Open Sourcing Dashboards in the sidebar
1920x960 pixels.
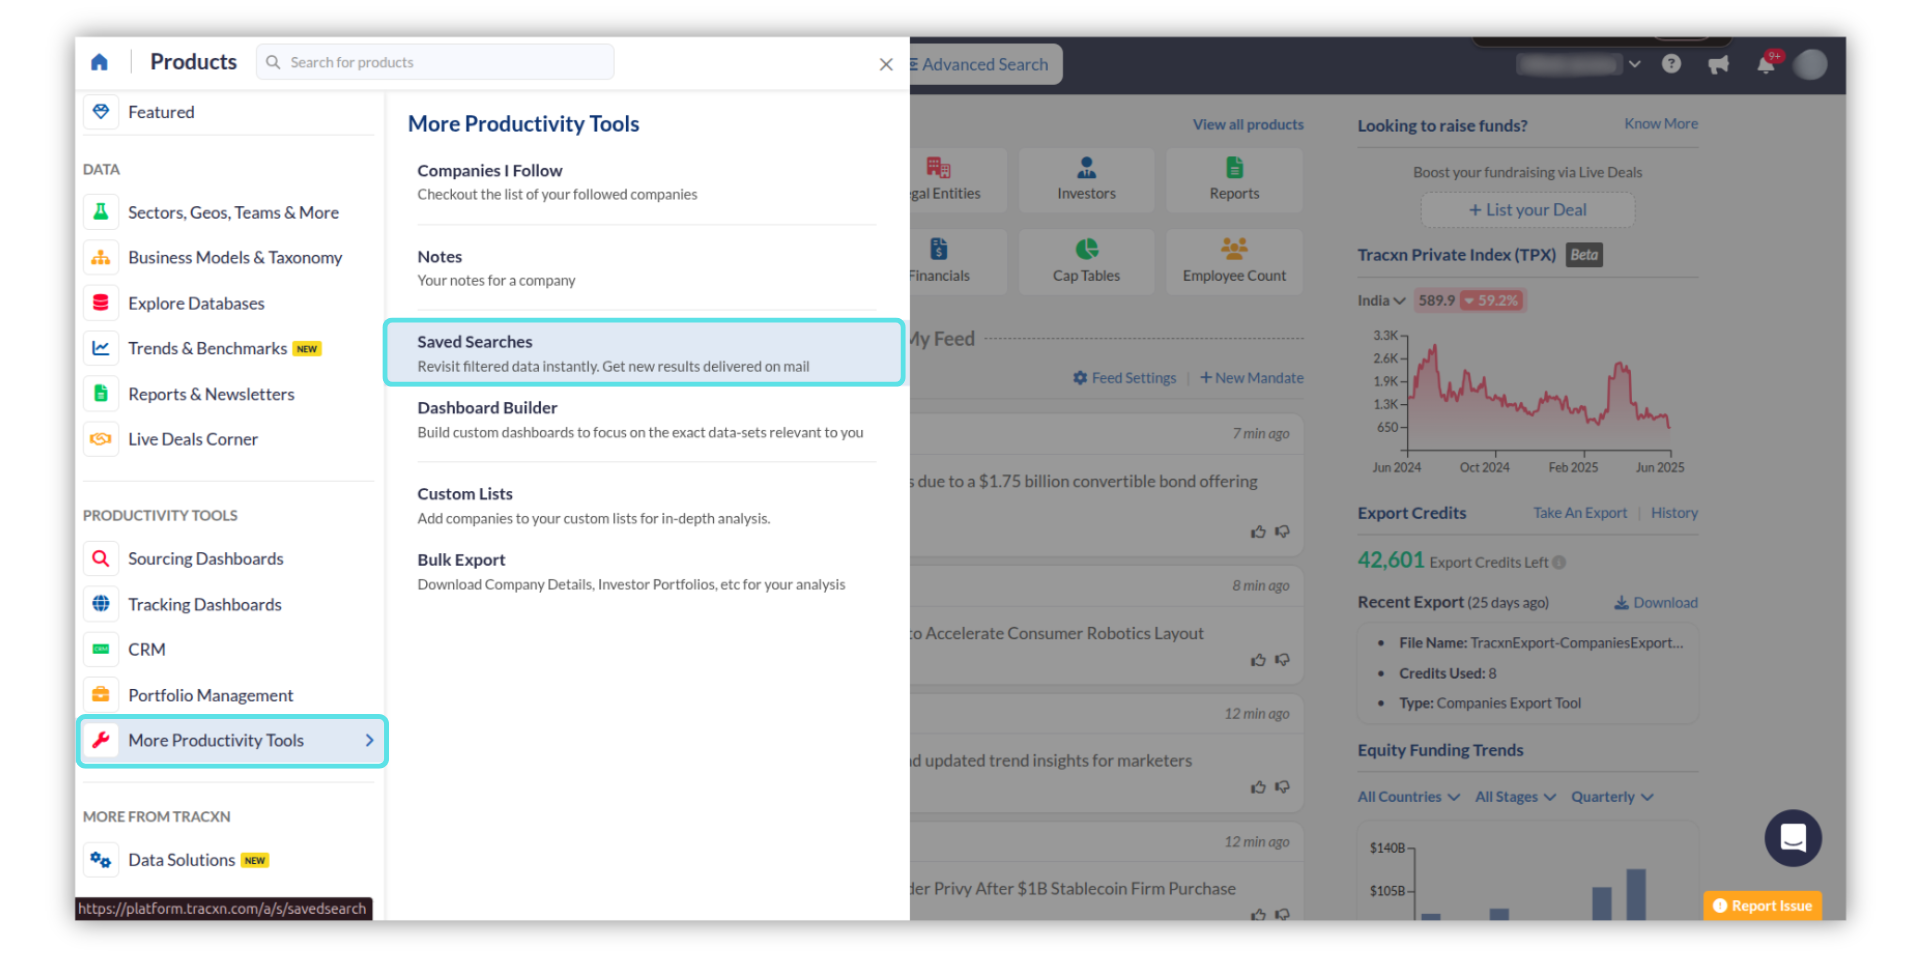pos(205,559)
